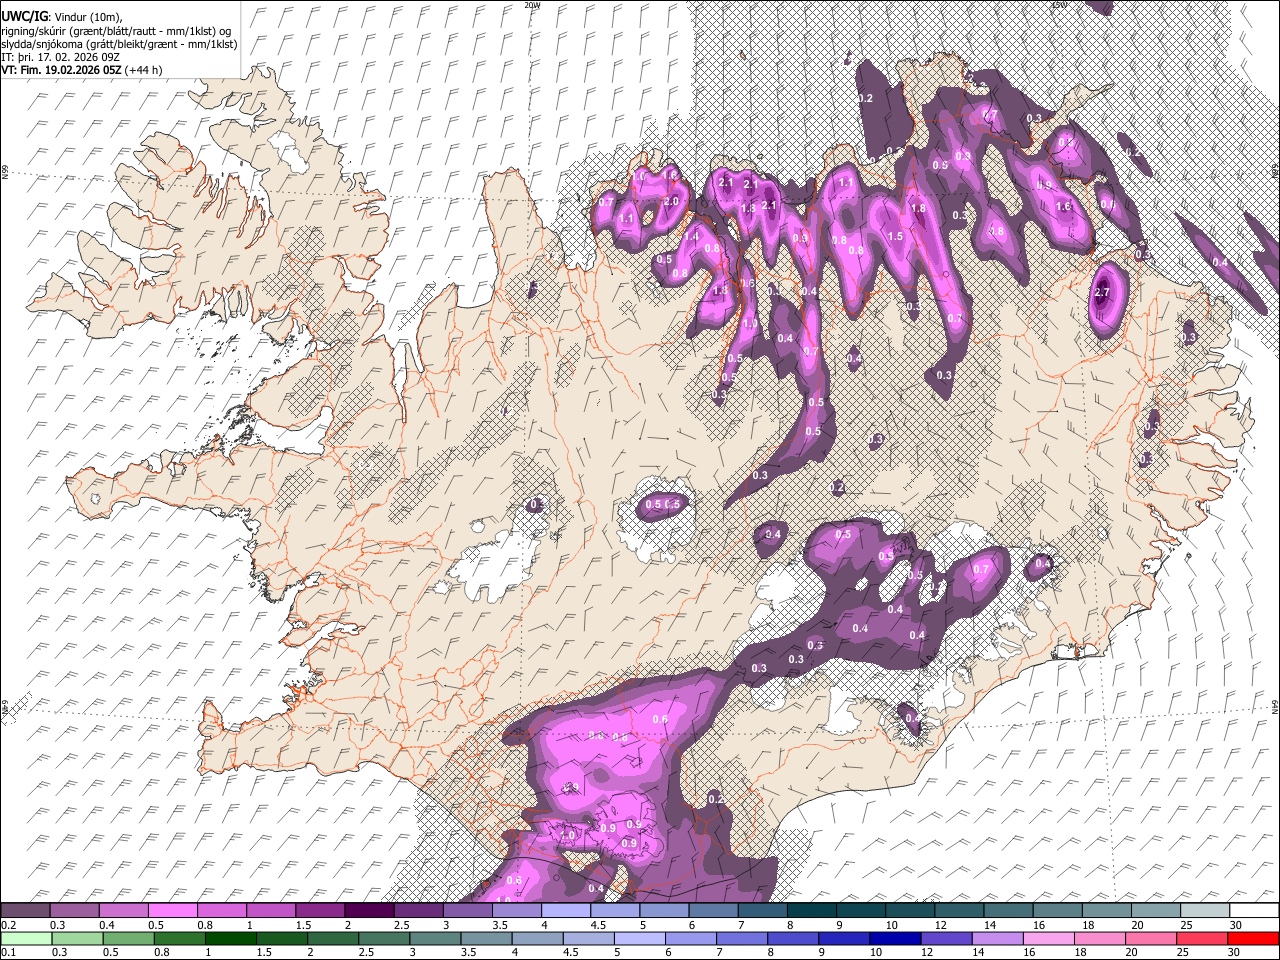Select lower legend swatch starting at 7
The image size is (1280, 960).
(x=742, y=938)
